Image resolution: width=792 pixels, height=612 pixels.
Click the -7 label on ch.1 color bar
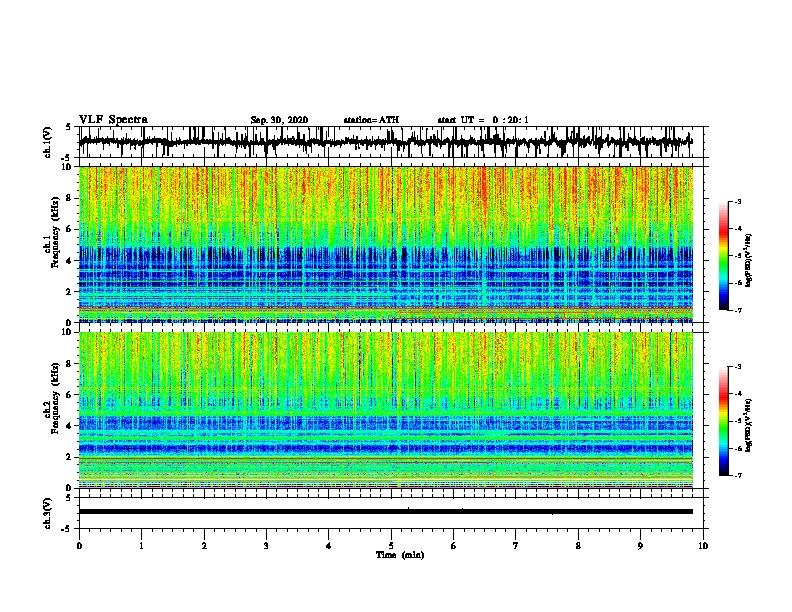click(x=738, y=310)
